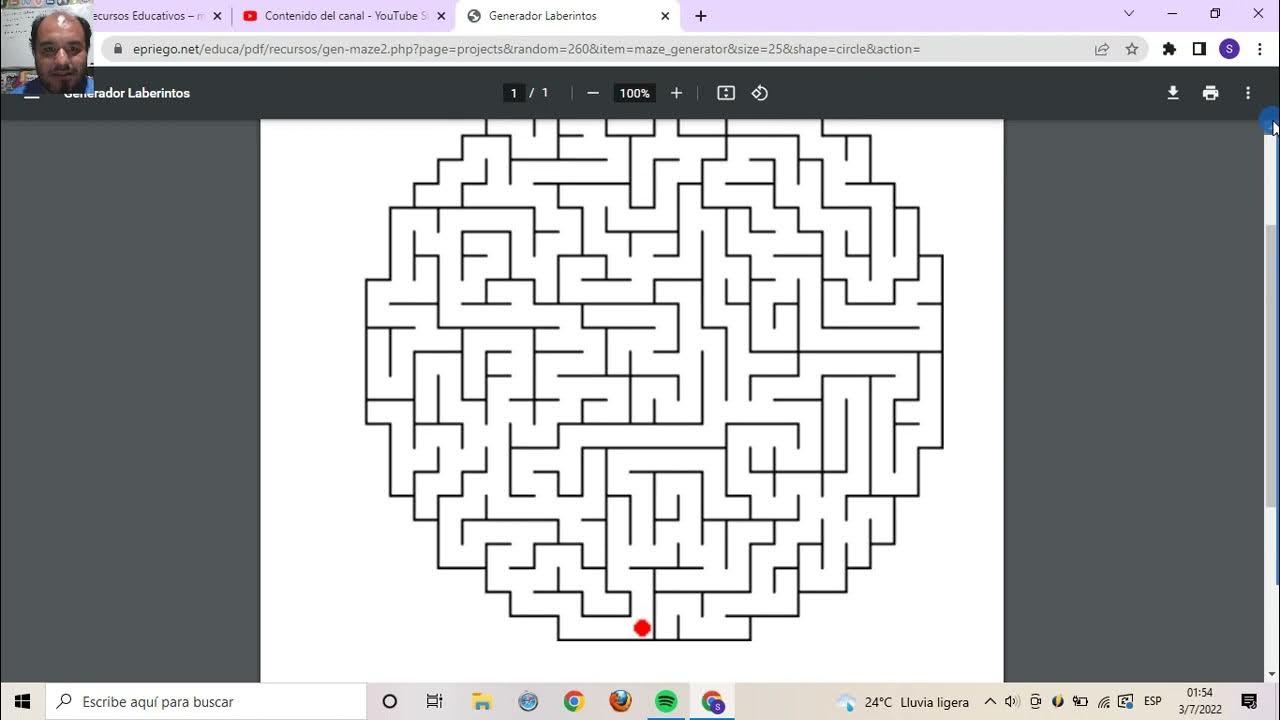Click the PDF page number field

(514, 93)
